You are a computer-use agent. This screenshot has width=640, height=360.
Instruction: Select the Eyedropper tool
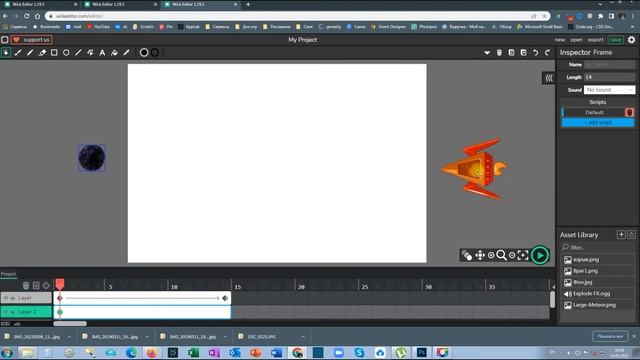(127, 53)
